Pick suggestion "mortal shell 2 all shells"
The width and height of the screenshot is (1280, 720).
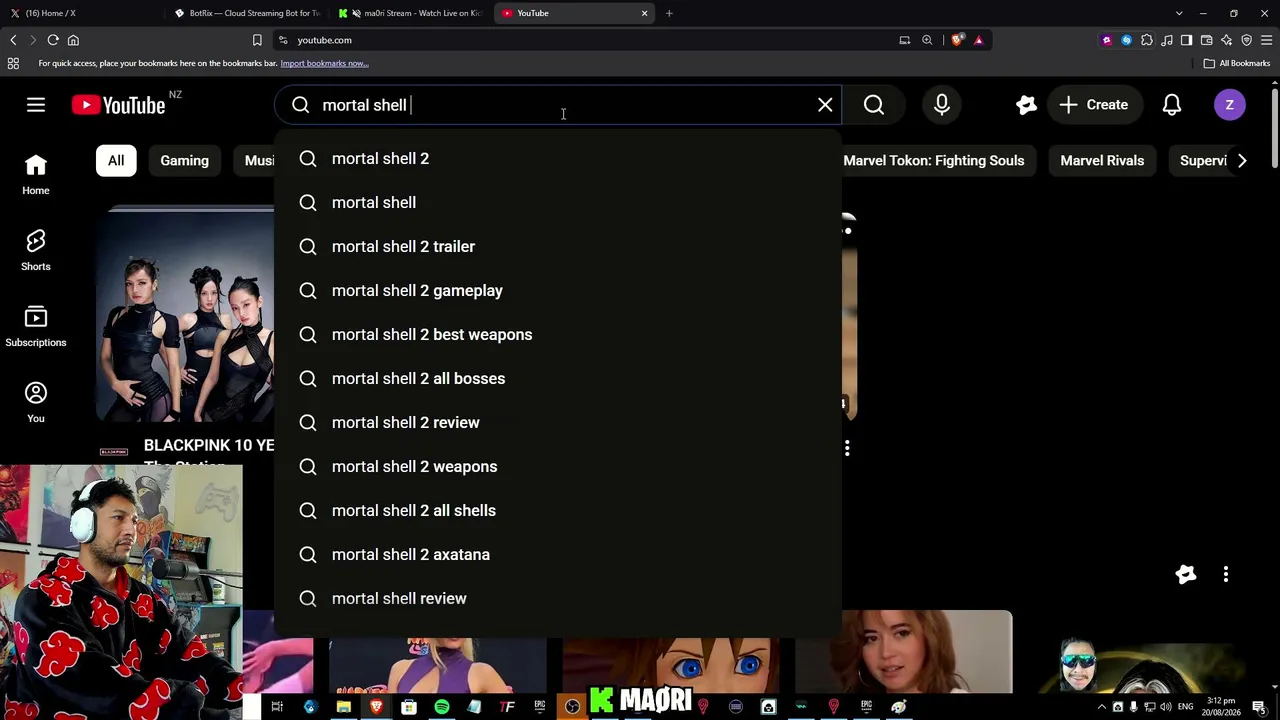tap(558, 510)
